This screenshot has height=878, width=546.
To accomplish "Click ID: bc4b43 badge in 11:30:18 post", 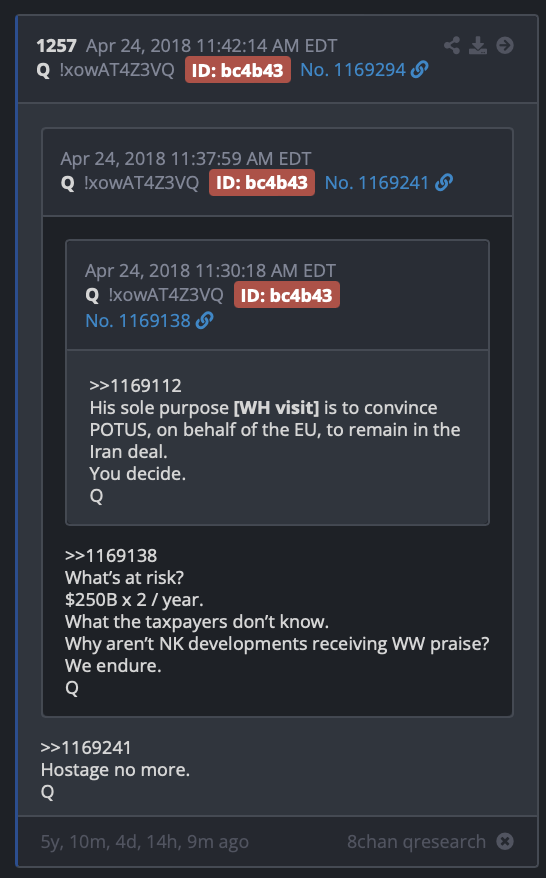I will 287,295.
